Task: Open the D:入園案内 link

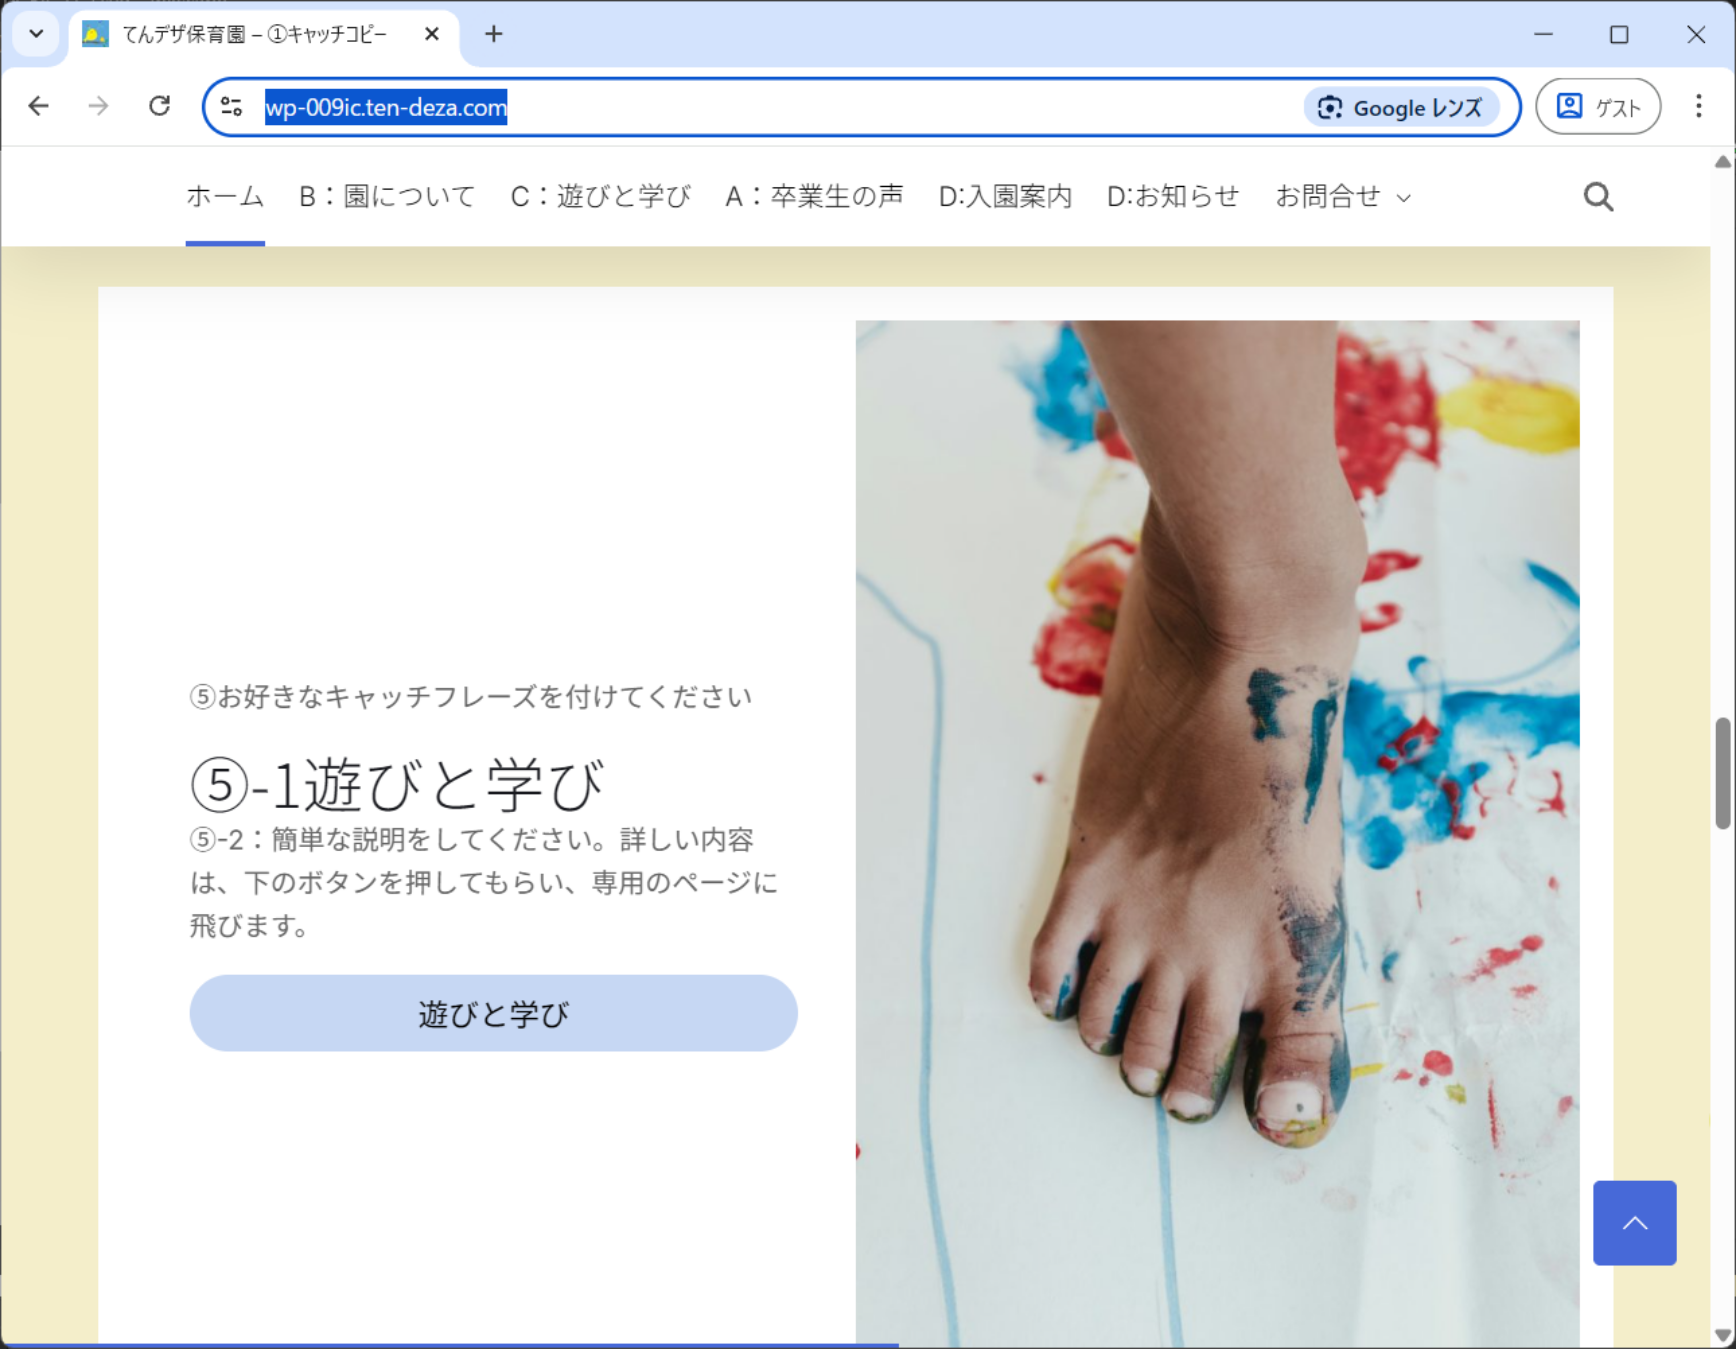Action: [x=1004, y=196]
